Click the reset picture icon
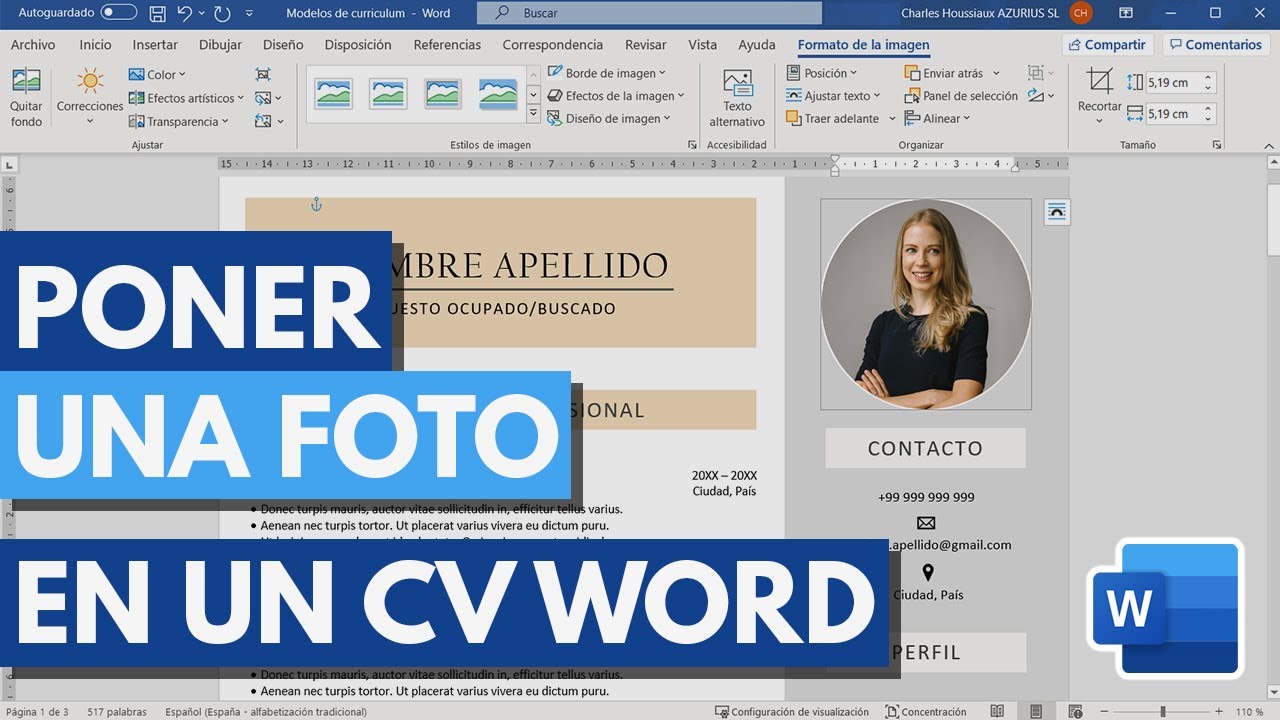Image resolution: width=1280 pixels, height=720 pixels. click(x=263, y=121)
